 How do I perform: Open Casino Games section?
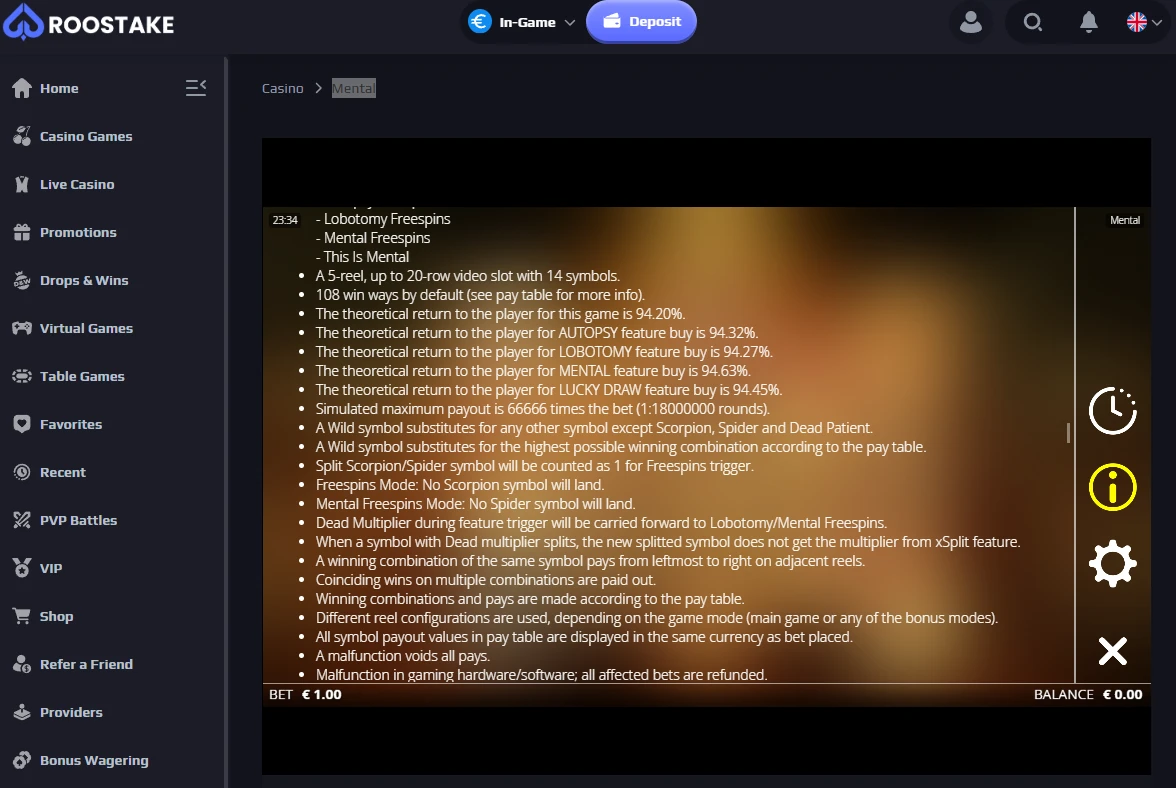click(x=86, y=136)
